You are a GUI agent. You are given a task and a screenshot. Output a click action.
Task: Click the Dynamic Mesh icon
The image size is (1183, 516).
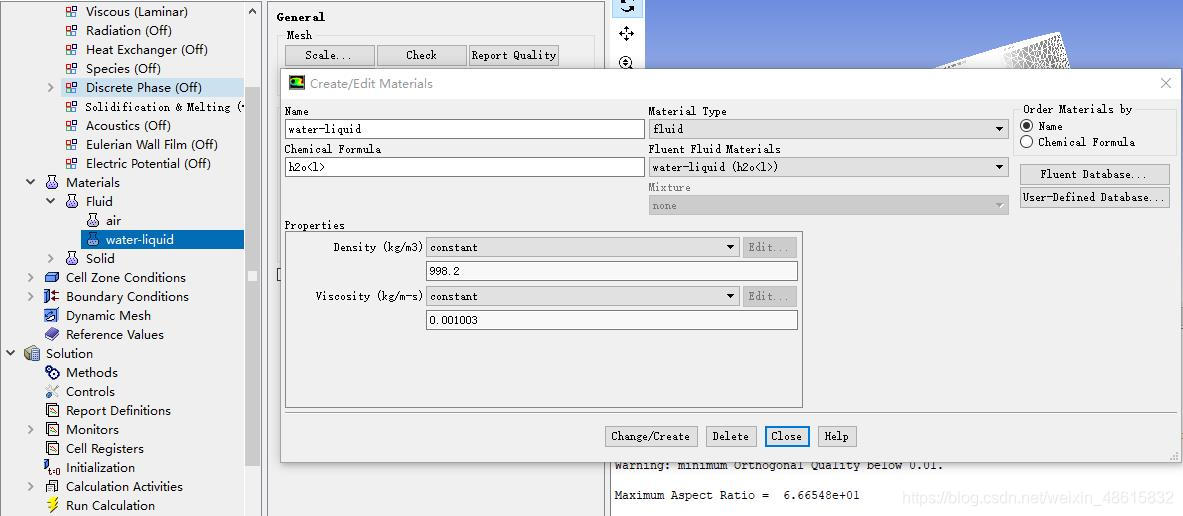pyautogui.click(x=52, y=316)
